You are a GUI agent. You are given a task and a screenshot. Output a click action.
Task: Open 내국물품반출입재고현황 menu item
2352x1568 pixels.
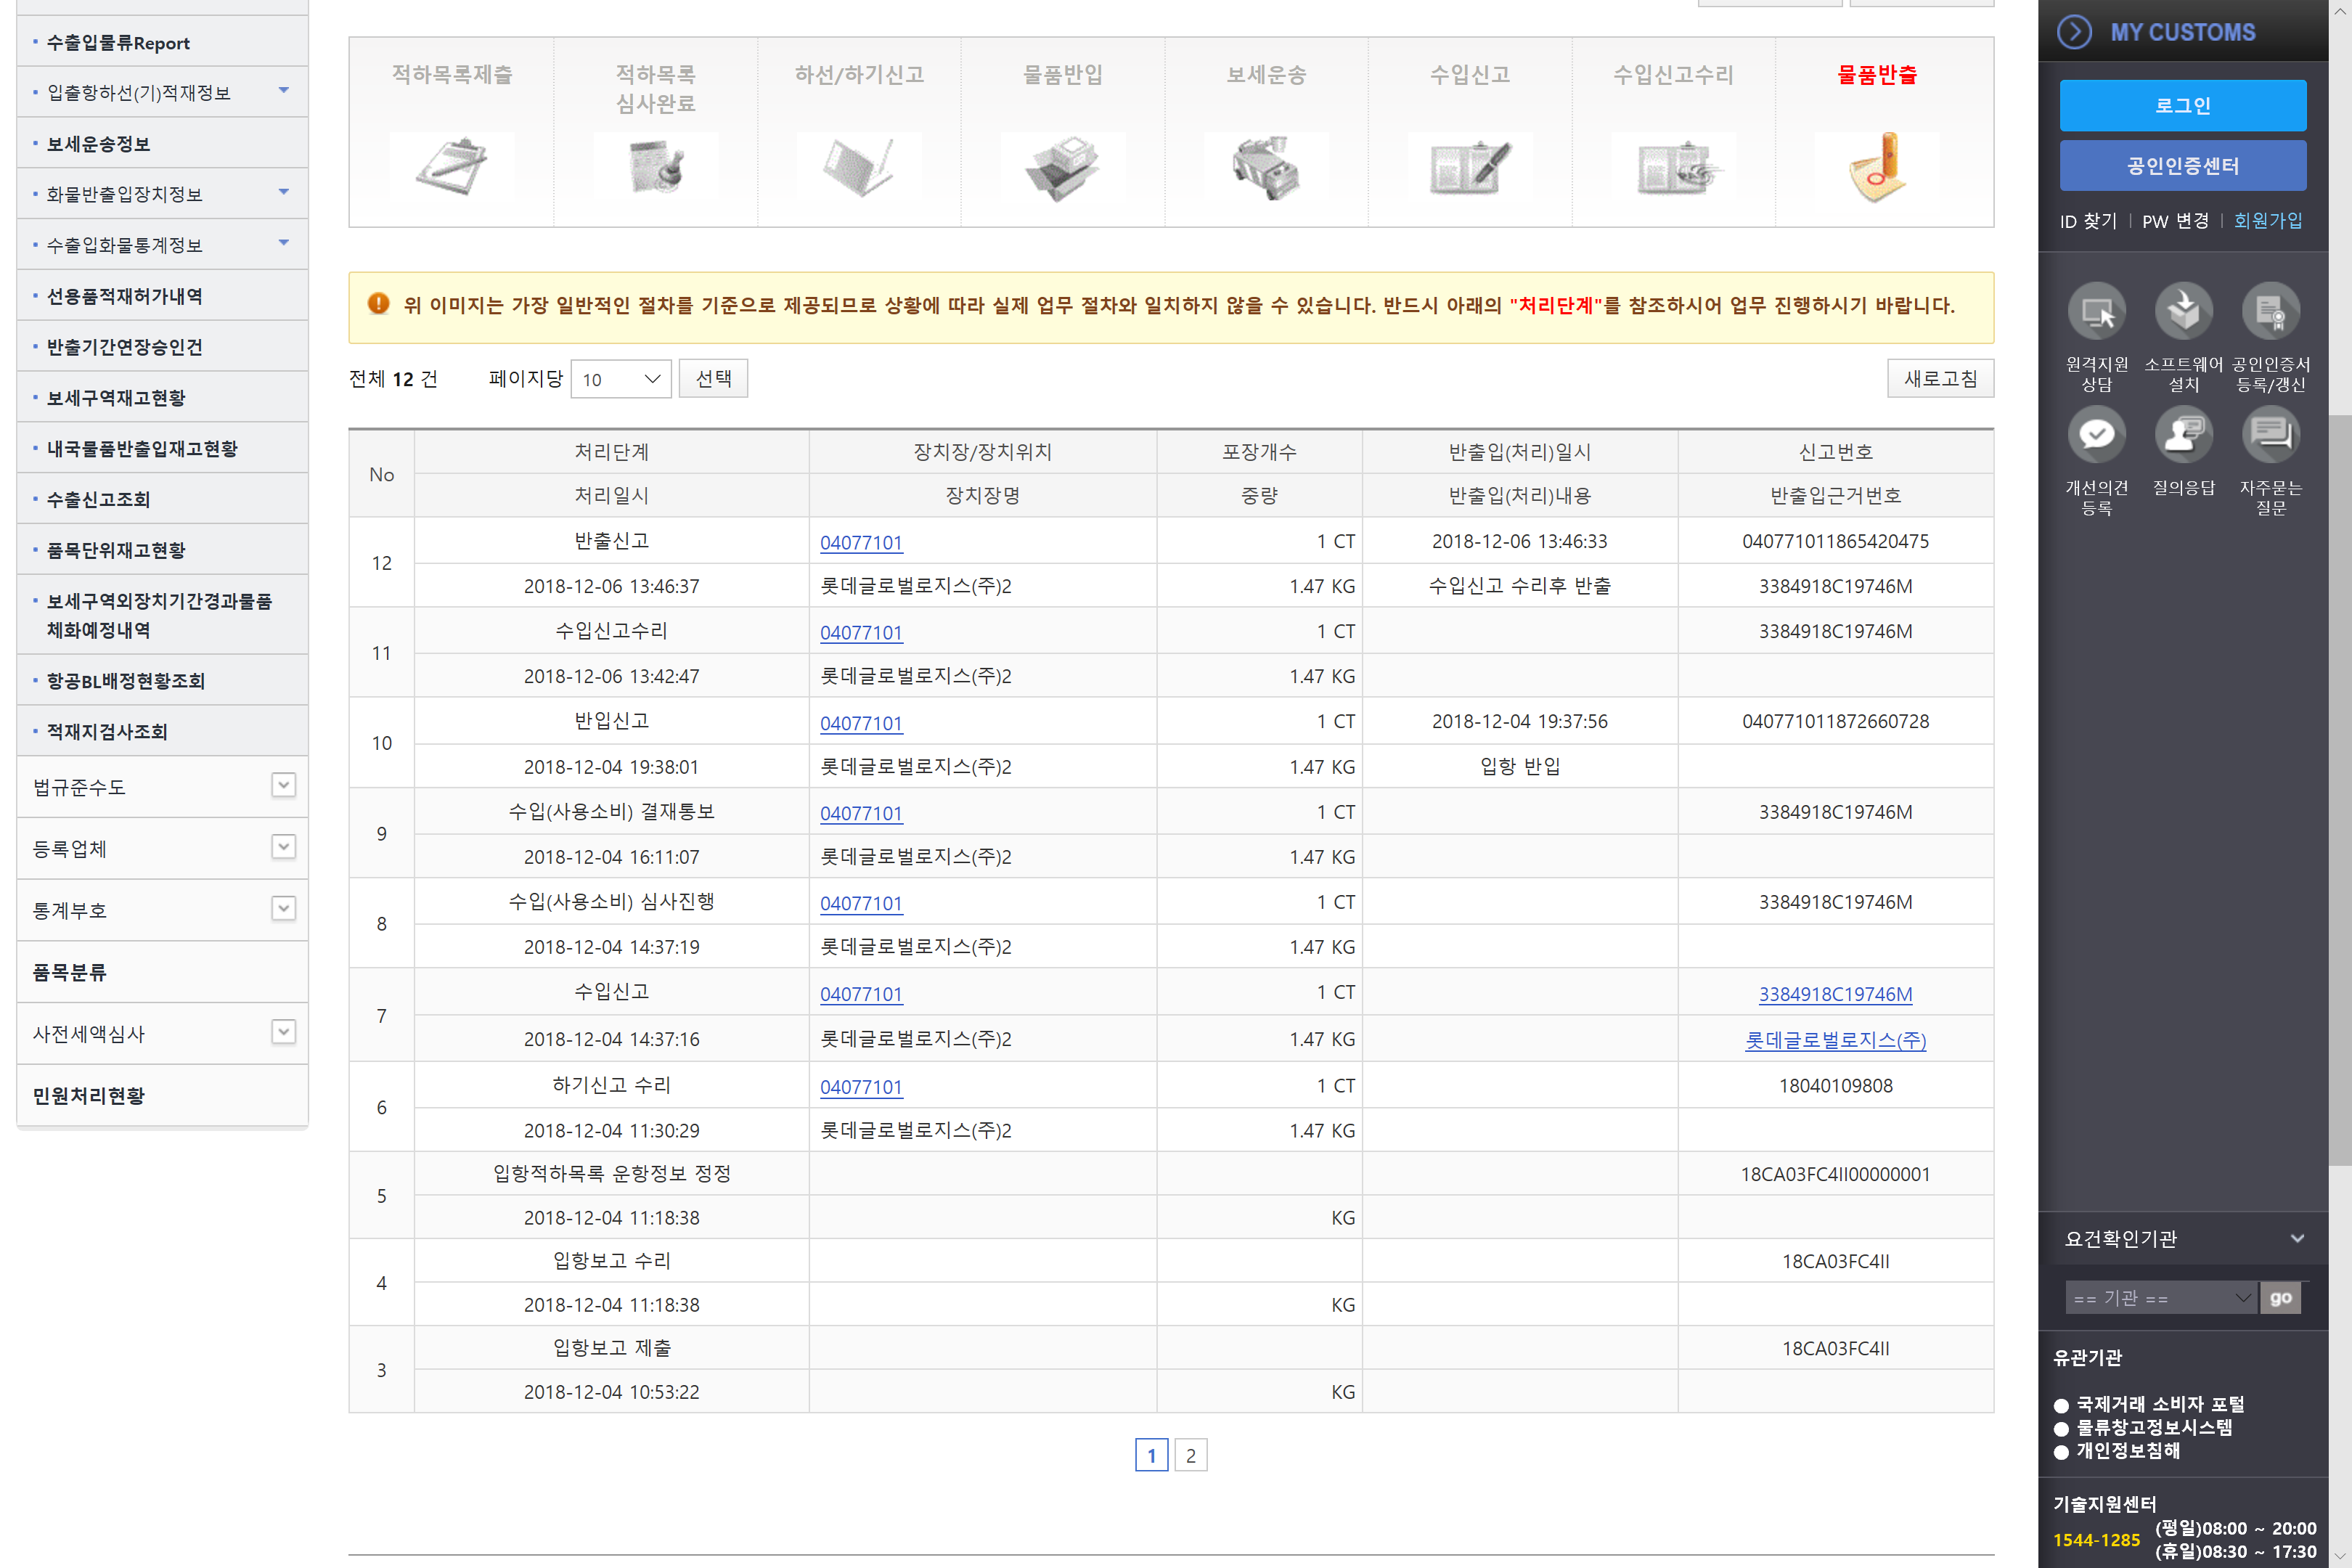(x=142, y=449)
